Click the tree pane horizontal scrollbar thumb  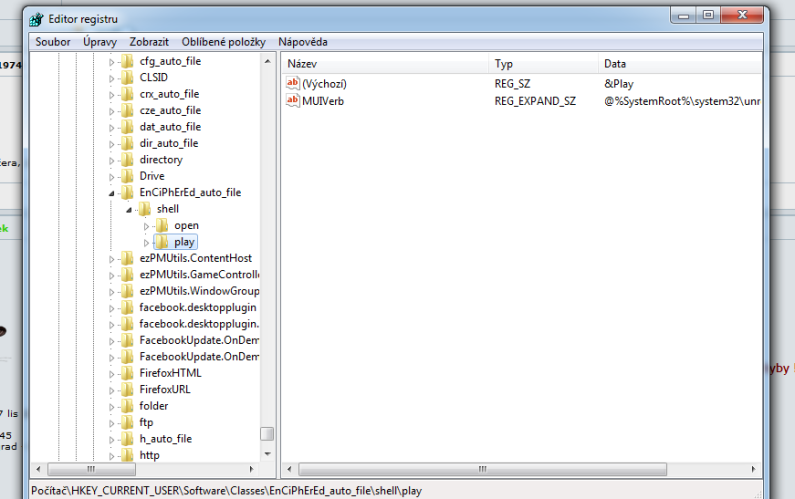pyautogui.click(x=92, y=468)
